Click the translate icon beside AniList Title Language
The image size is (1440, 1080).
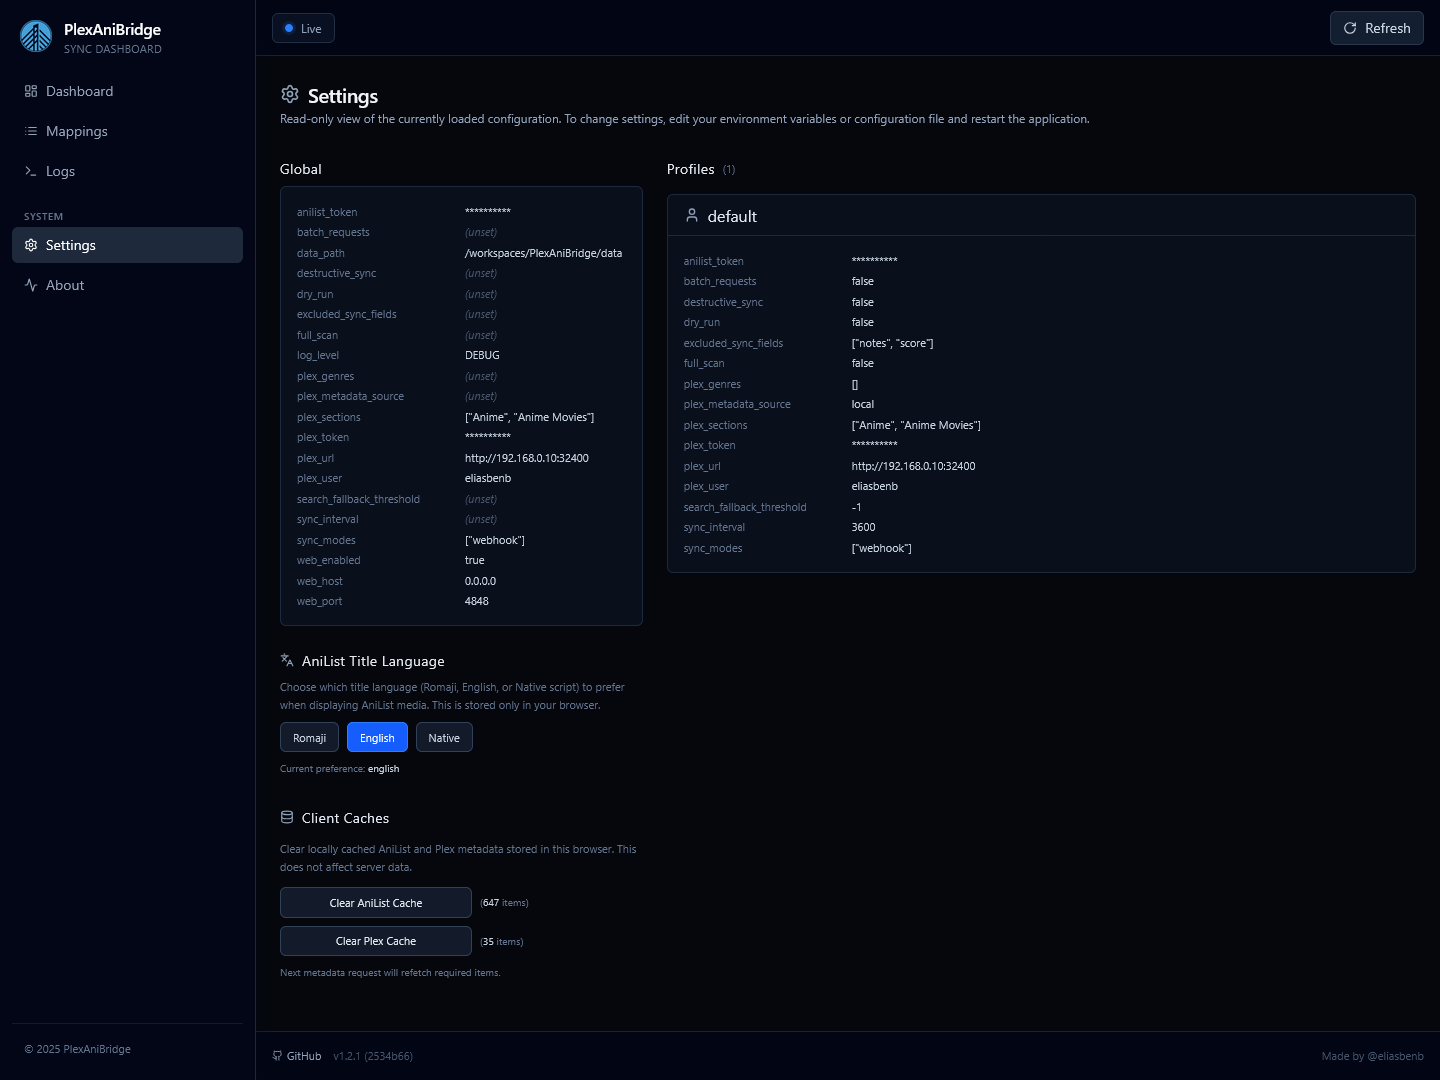tap(287, 660)
